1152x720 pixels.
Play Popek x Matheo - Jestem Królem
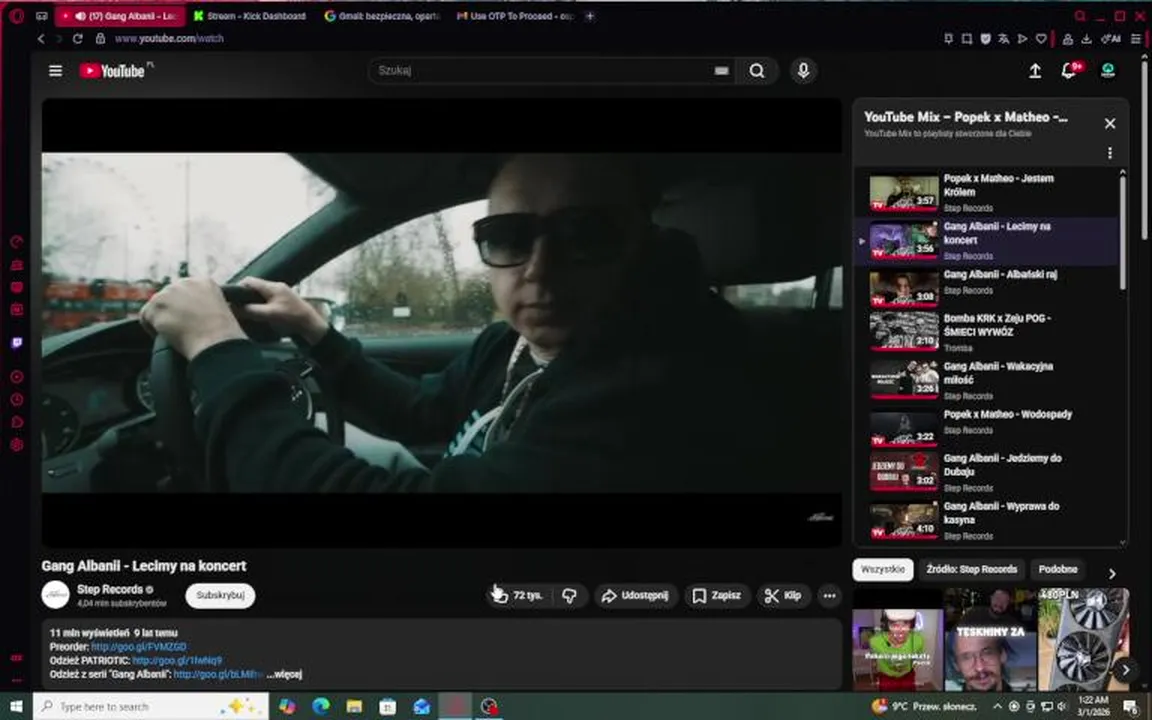tap(989, 192)
